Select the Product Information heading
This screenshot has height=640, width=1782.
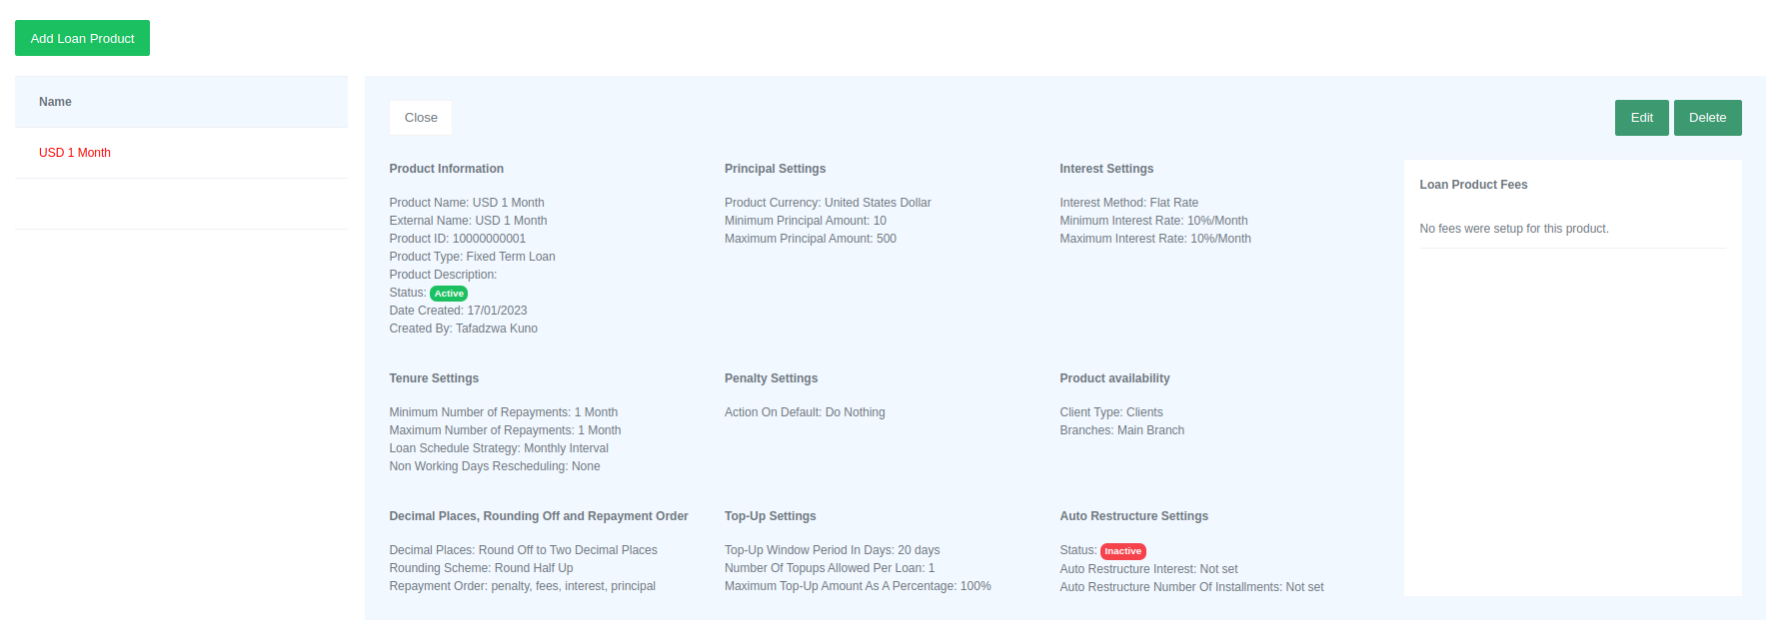[x=446, y=169]
